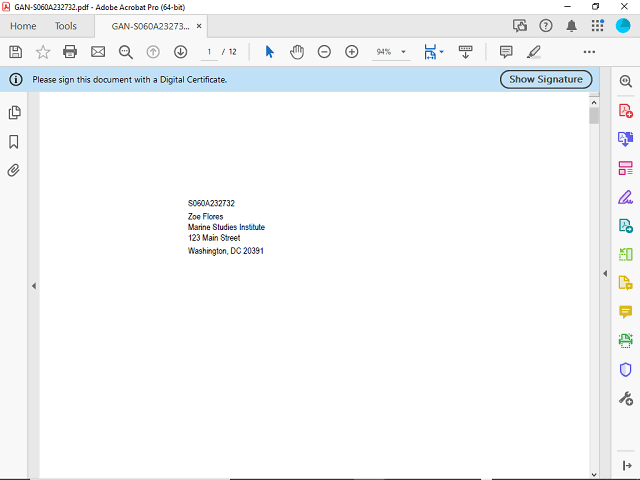Activate the selection arrow tool
Image resolution: width=640 pixels, height=480 pixels.
point(269,52)
